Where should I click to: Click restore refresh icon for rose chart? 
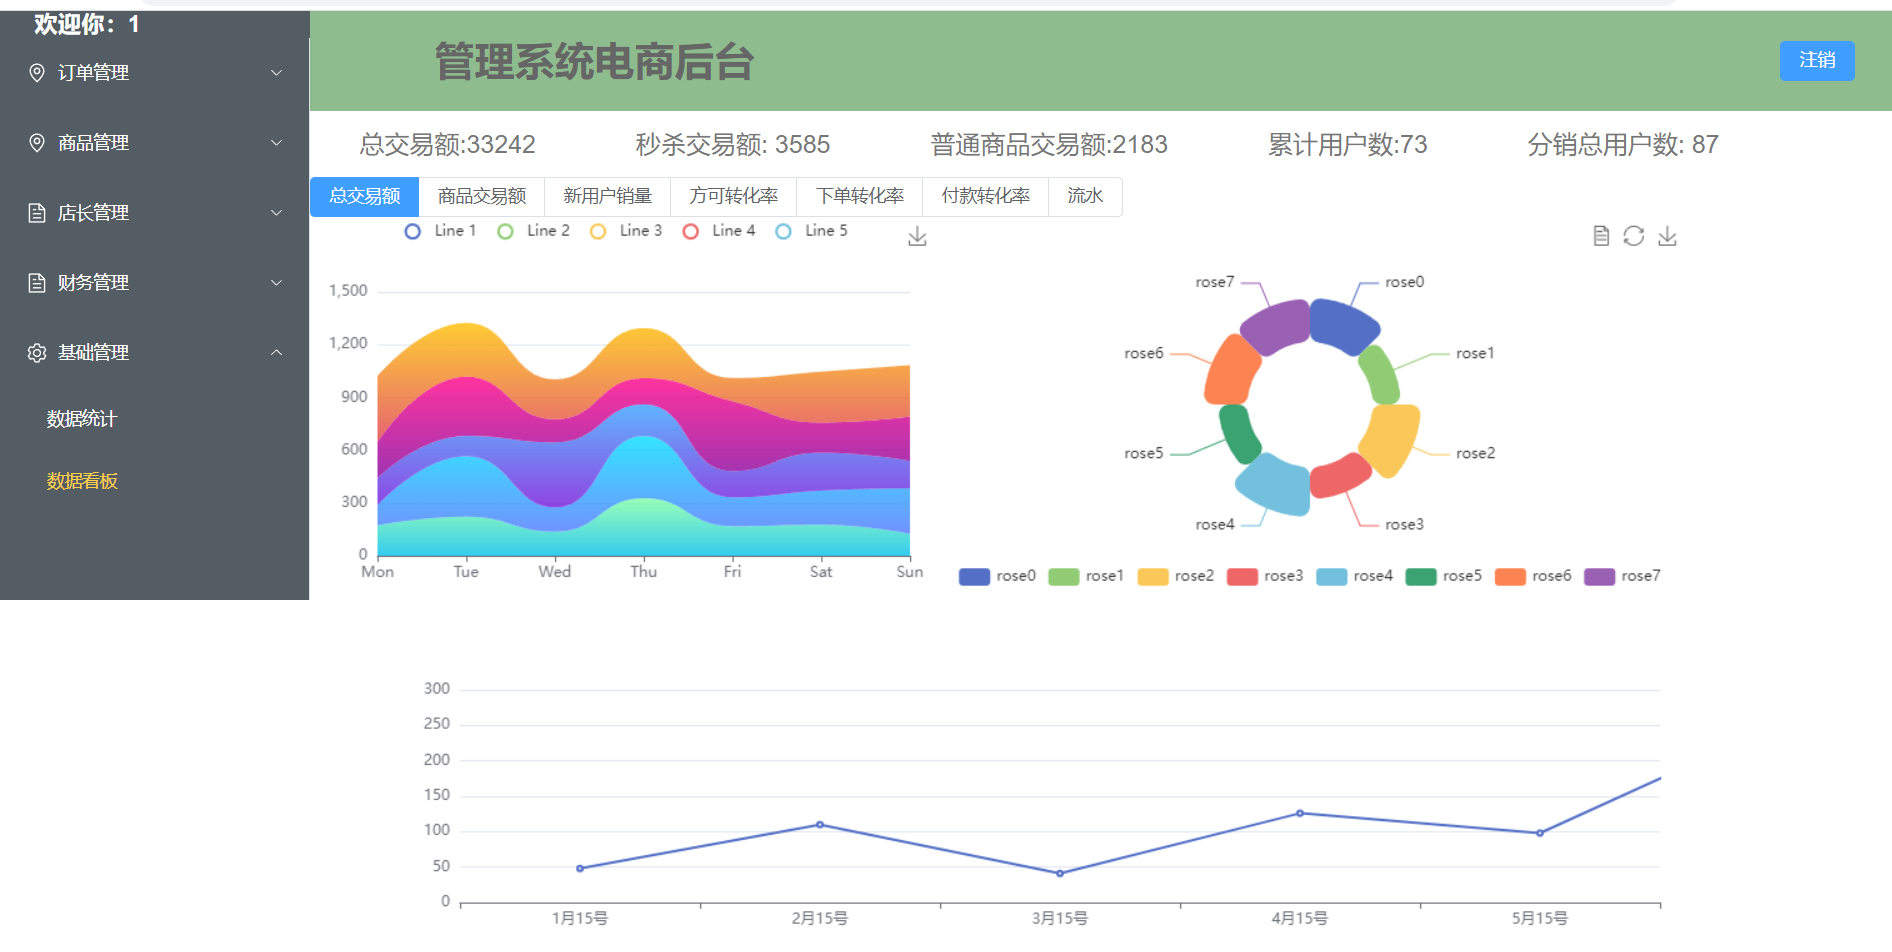click(x=1634, y=236)
